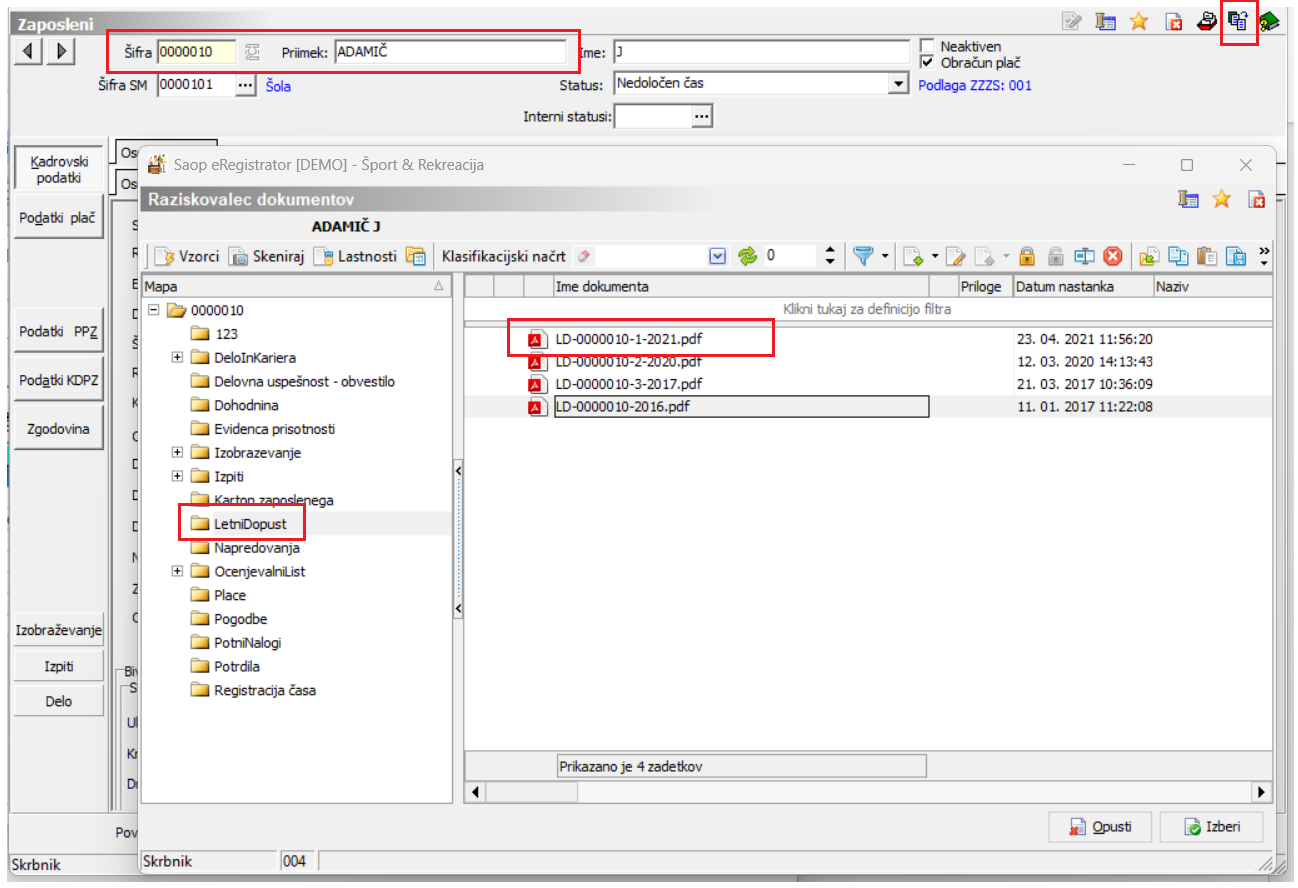Image resolution: width=1298 pixels, height=888 pixels.
Task: Toggle the Neaktiven checkbox
Action: point(926,46)
